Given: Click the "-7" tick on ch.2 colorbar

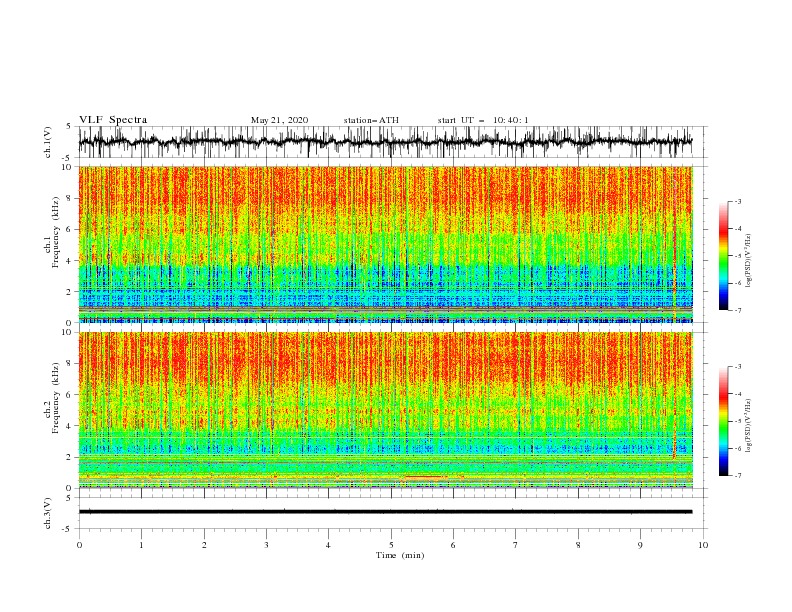Looking at the screenshot, I should click(x=738, y=475).
